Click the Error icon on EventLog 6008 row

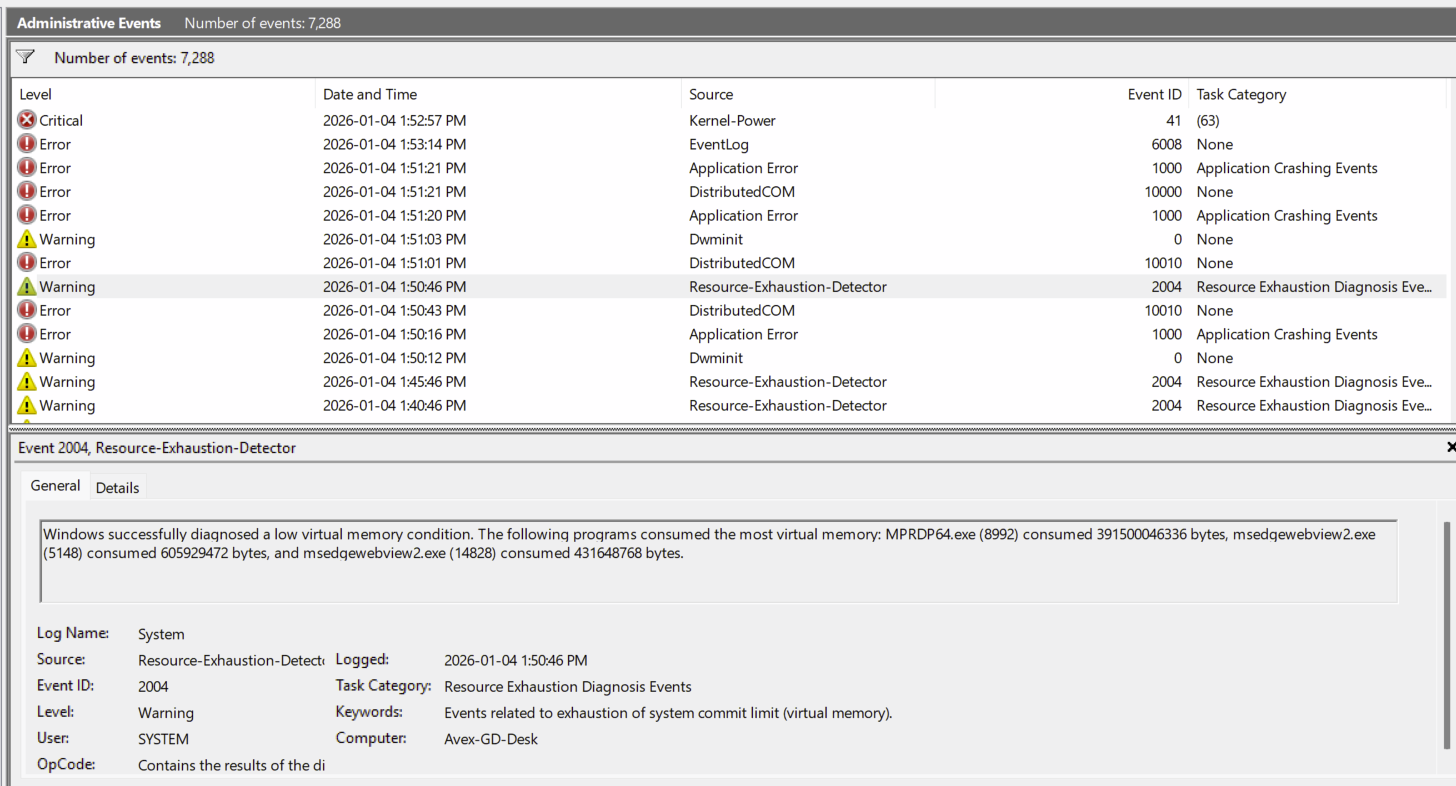[x=27, y=144]
